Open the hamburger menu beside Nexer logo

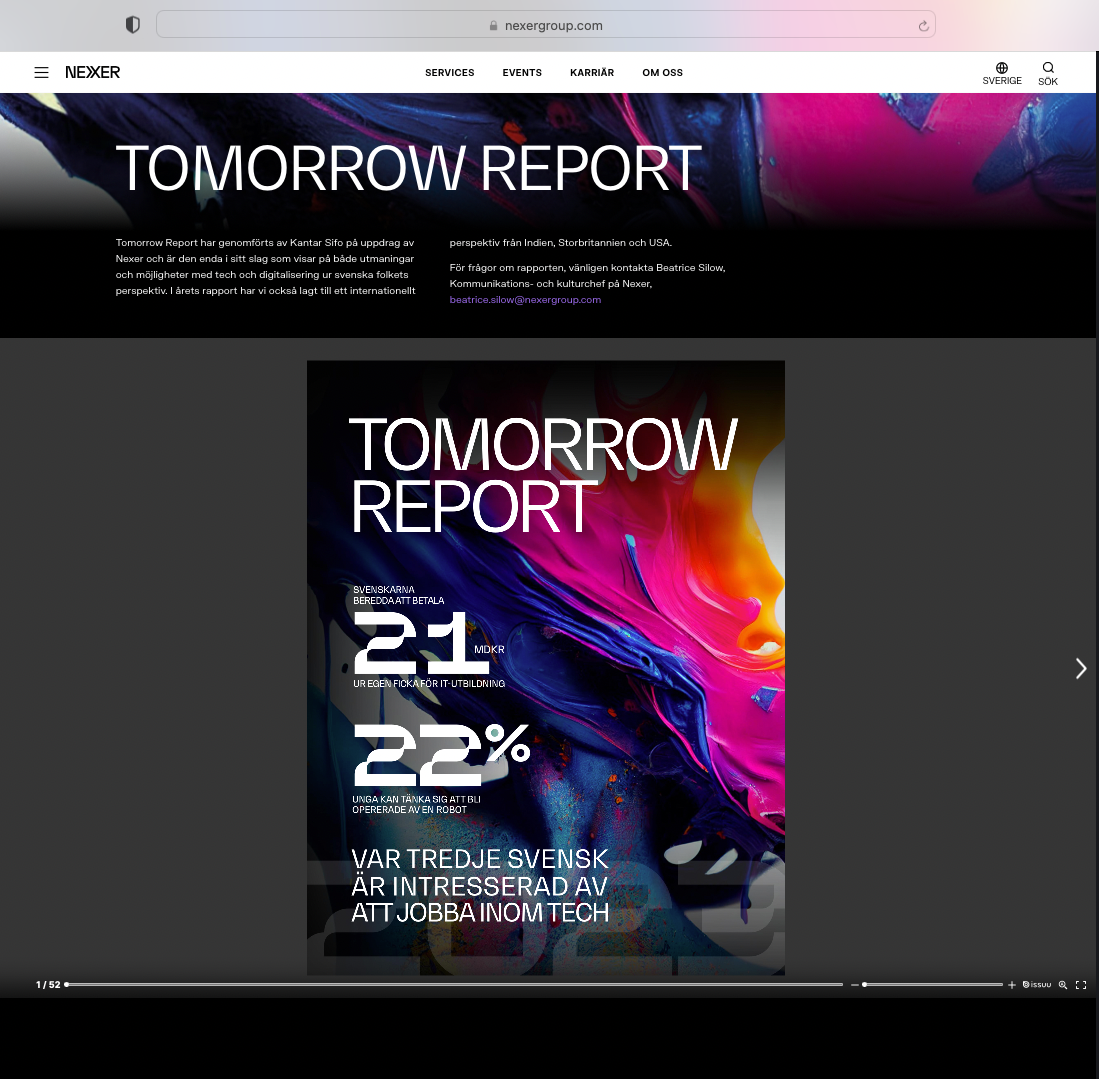click(41, 72)
